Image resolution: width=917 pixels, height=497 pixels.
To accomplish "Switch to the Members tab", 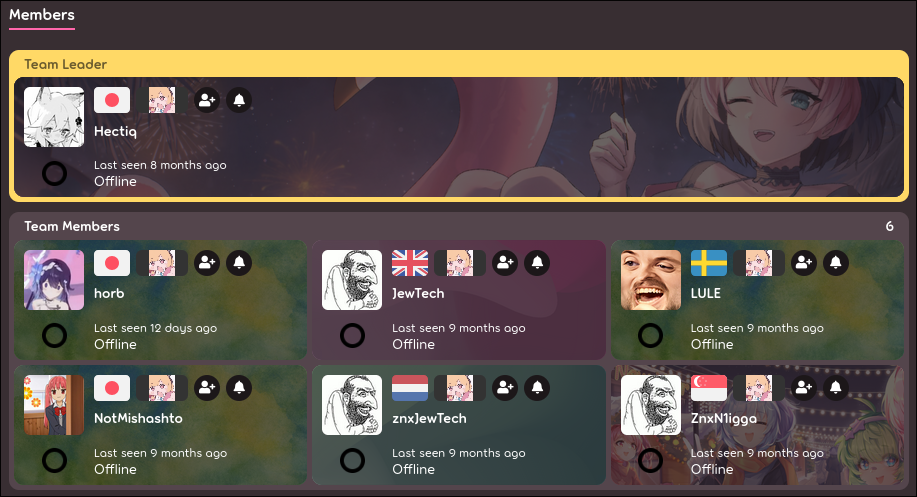I will point(42,15).
